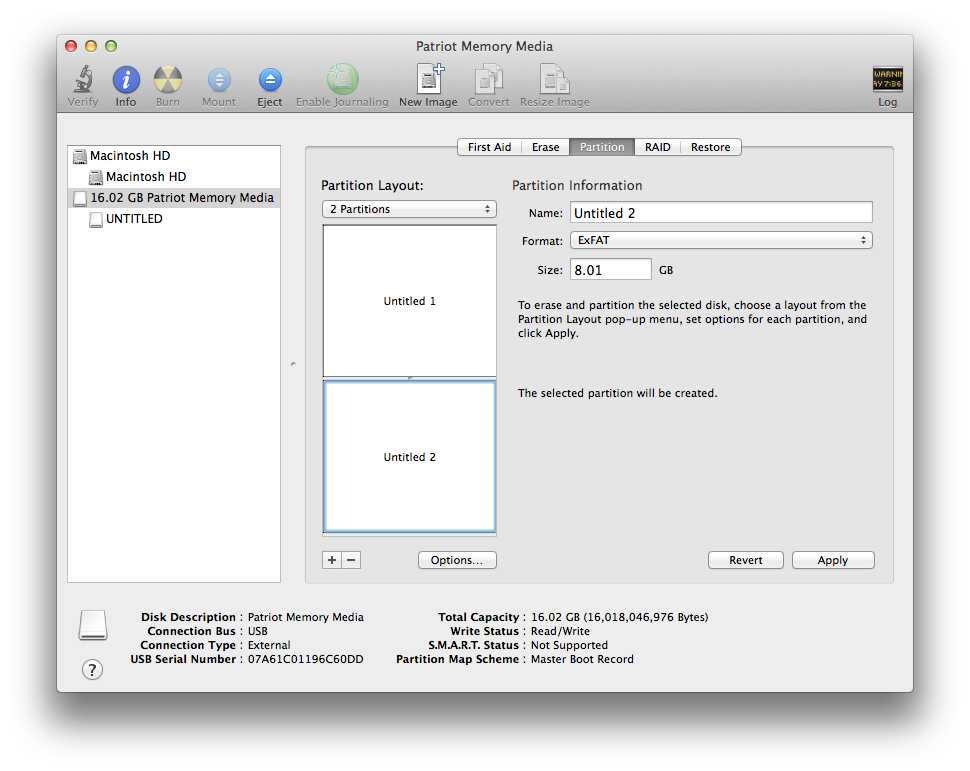This screenshot has width=970, height=771.
Task: Click the partition Name field
Action: pyautogui.click(x=721, y=213)
